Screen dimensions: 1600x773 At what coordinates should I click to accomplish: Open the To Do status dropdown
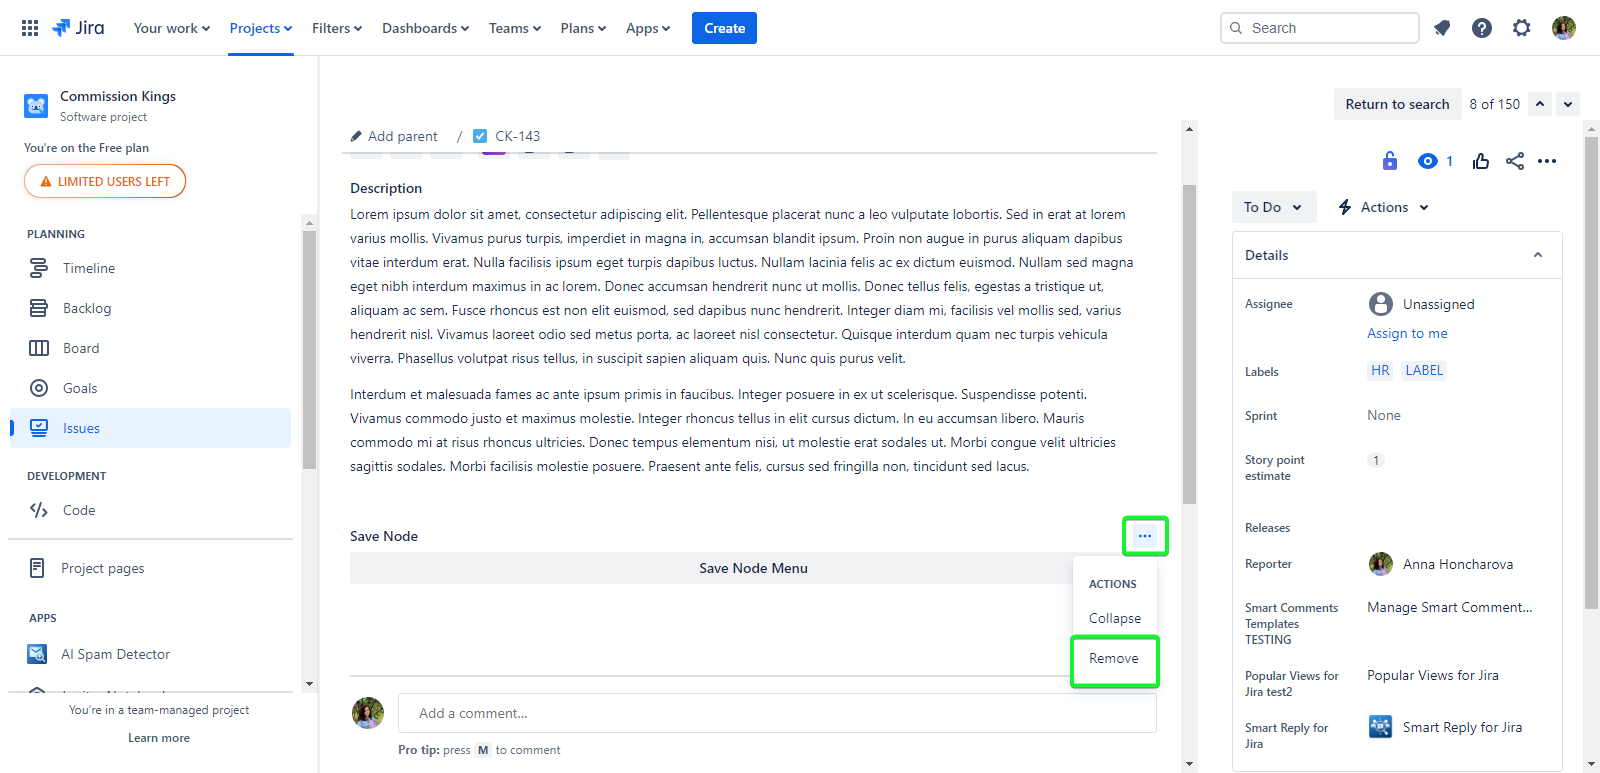click(1273, 207)
